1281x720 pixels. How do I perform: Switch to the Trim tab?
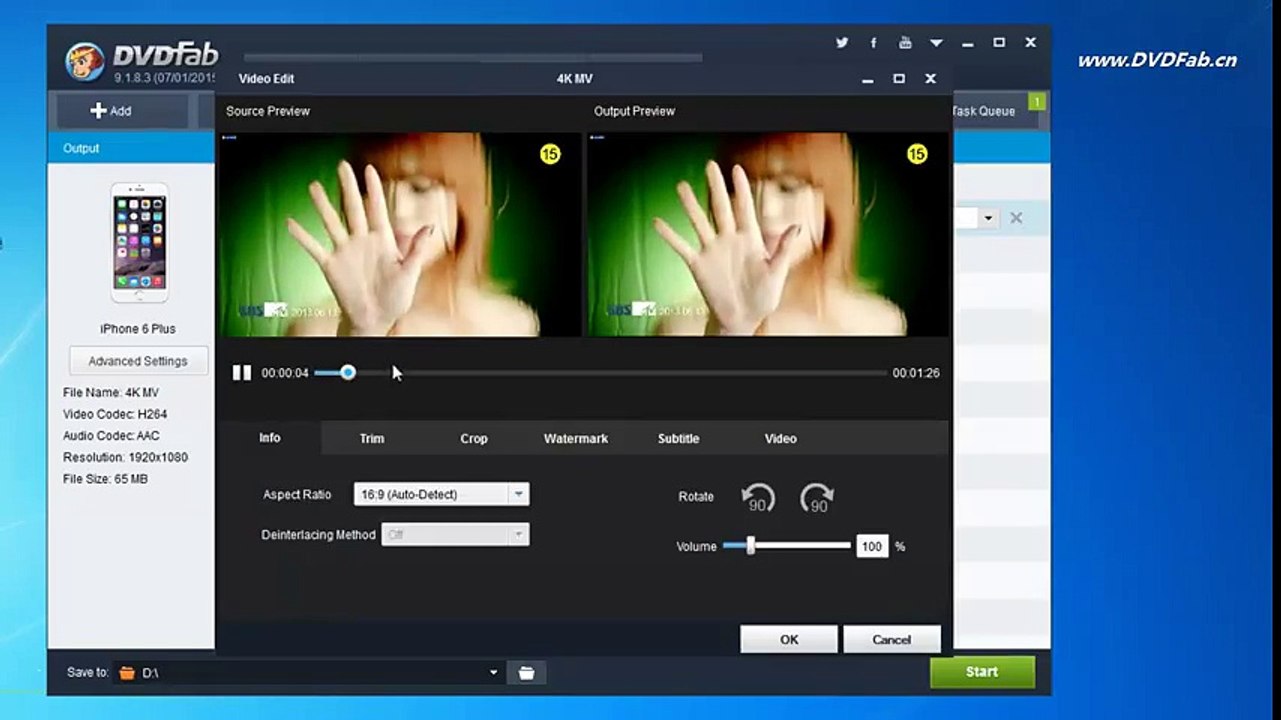[372, 438]
